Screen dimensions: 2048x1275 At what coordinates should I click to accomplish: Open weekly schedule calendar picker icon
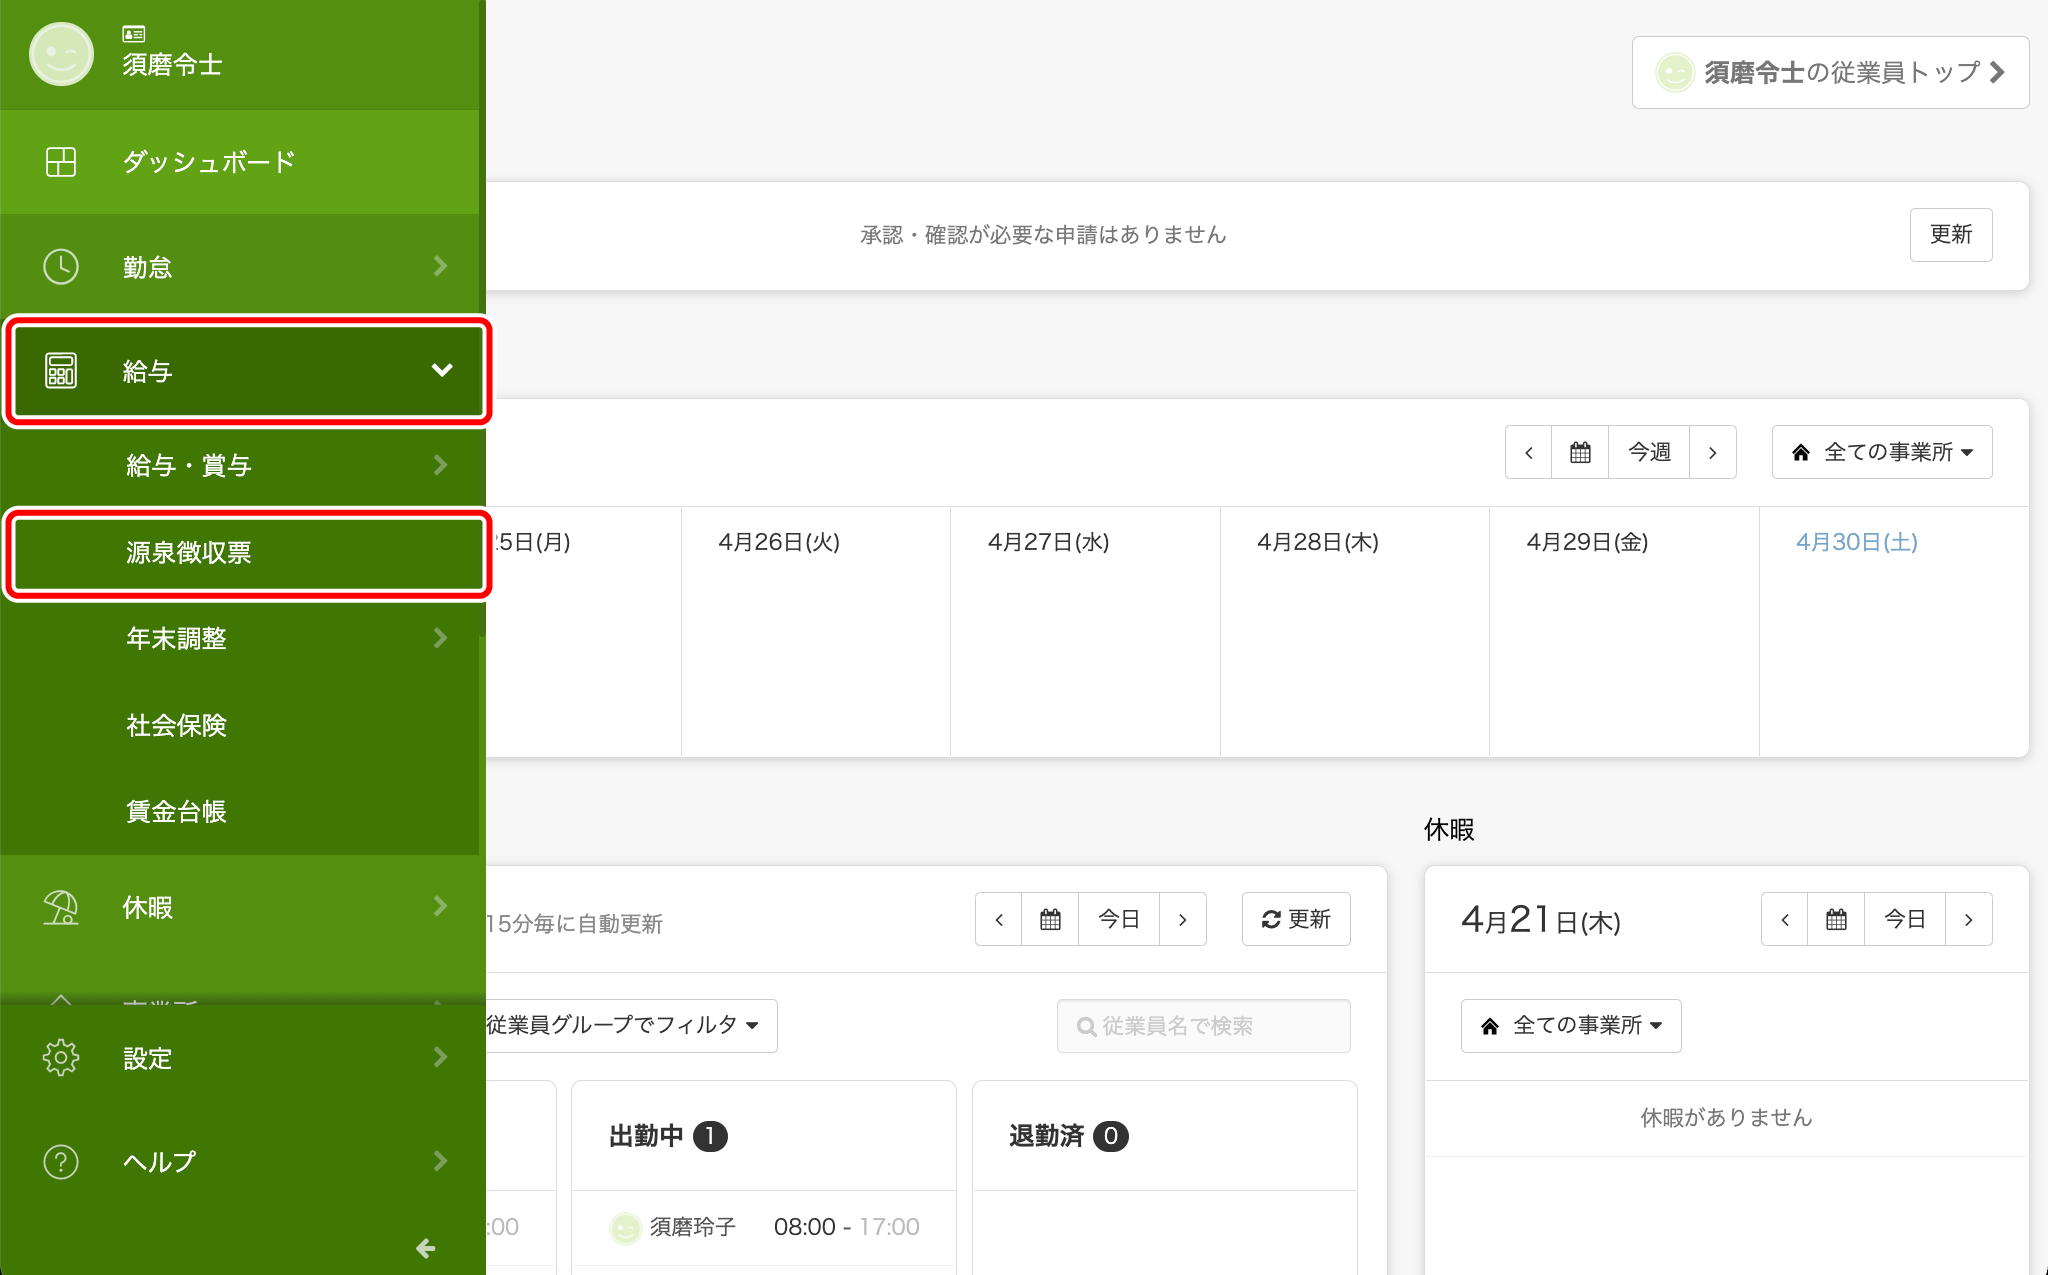pyautogui.click(x=1580, y=452)
